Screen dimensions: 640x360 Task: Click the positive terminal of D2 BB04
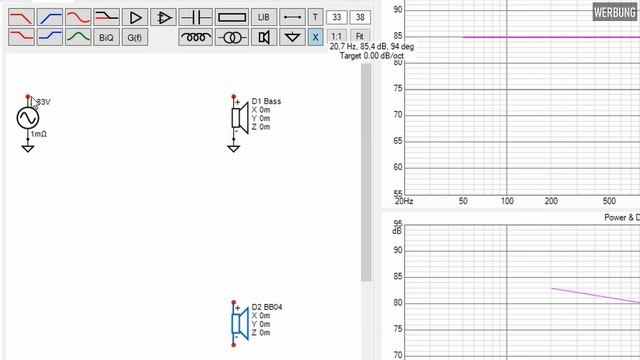click(x=233, y=302)
